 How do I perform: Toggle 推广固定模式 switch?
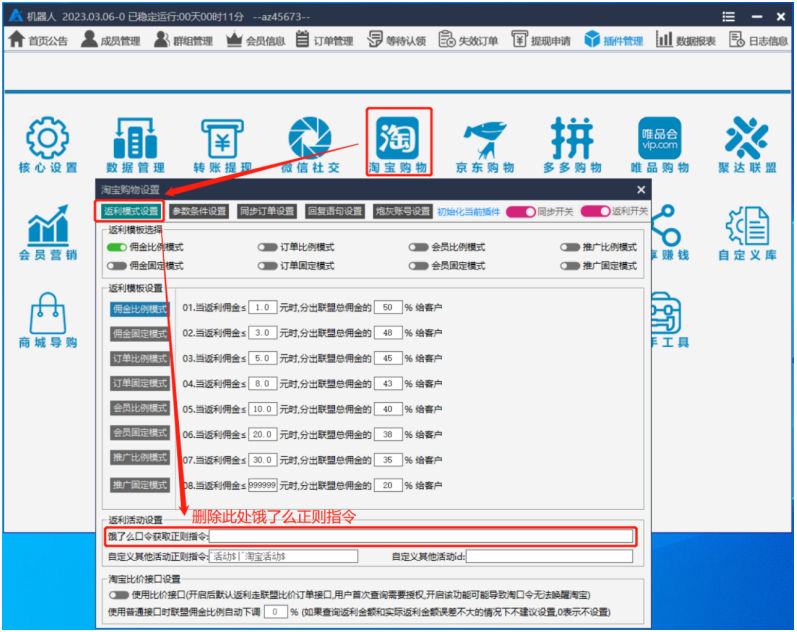click(x=570, y=266)
